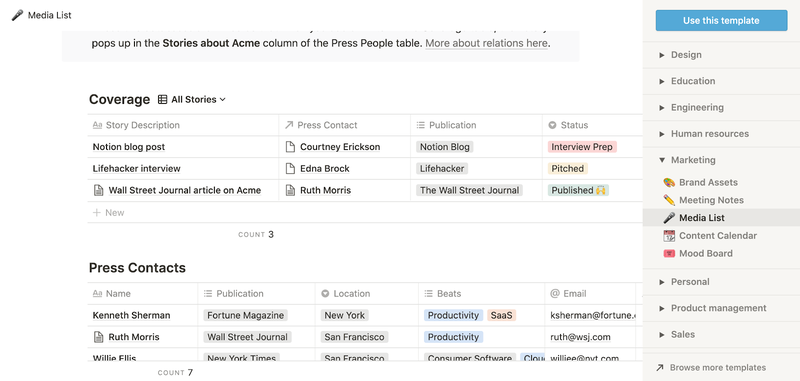The width and height of the screenshot is (800, 381).
Task: Expand the Sales category
Action: 662,335
